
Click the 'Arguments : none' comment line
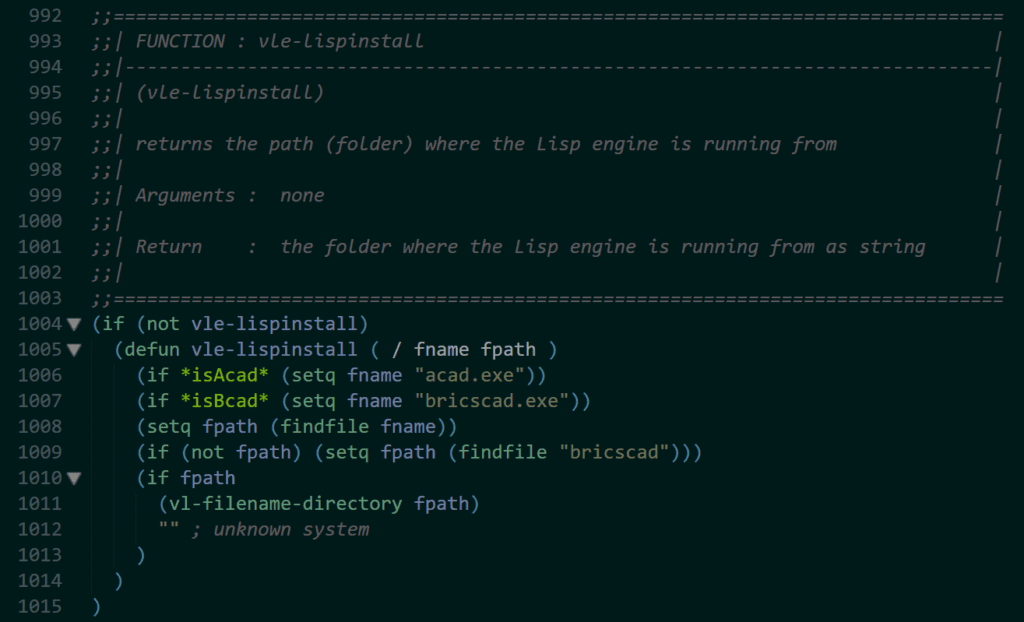point(230,196)
